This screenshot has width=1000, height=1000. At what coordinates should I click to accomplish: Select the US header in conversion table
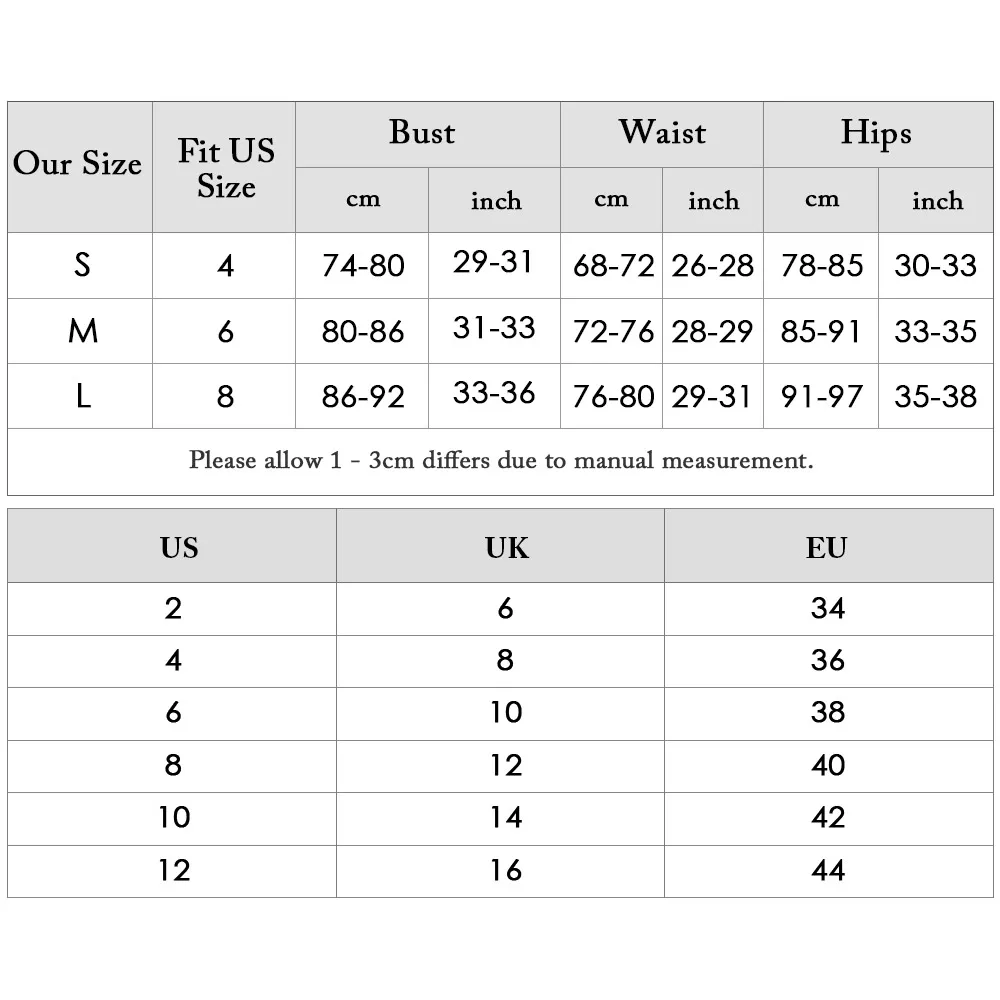(x=179, y=548)
